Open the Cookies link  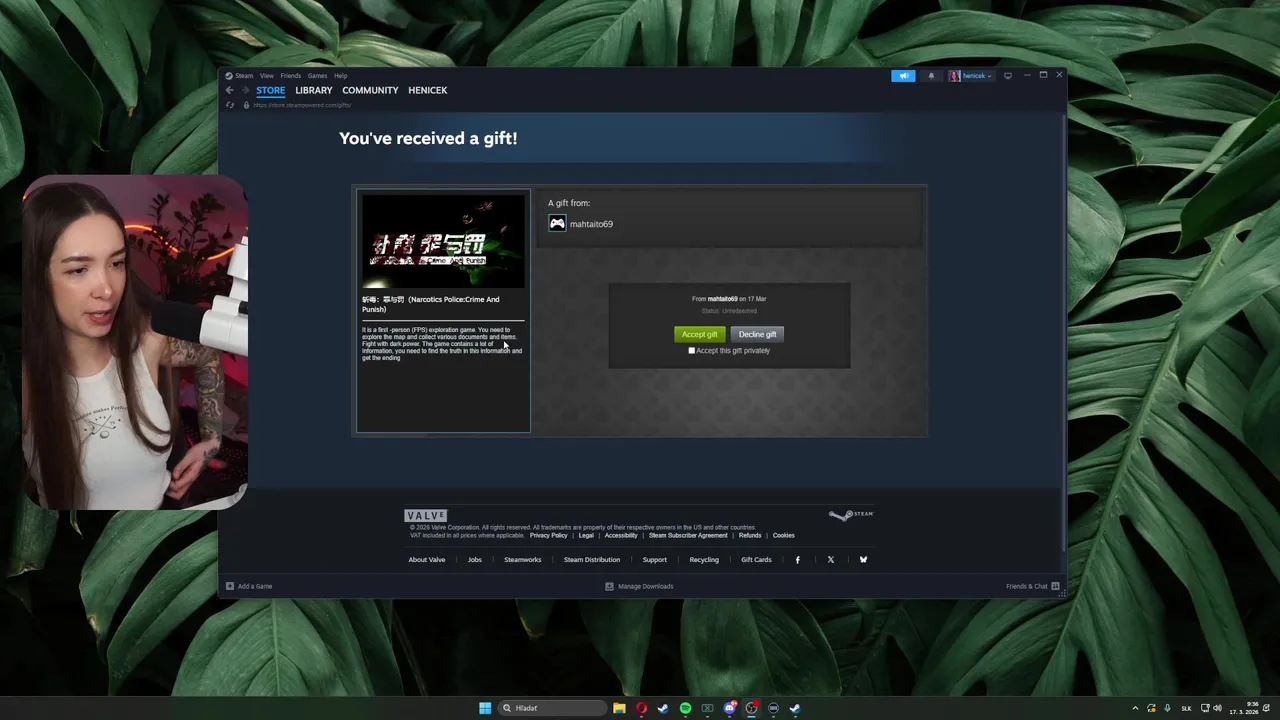pos(783,536)
